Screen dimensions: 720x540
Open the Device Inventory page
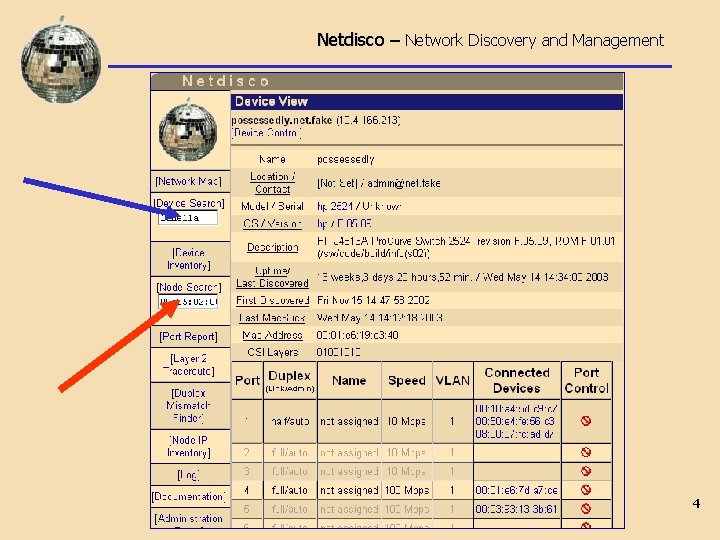click(x=189, y=259)
